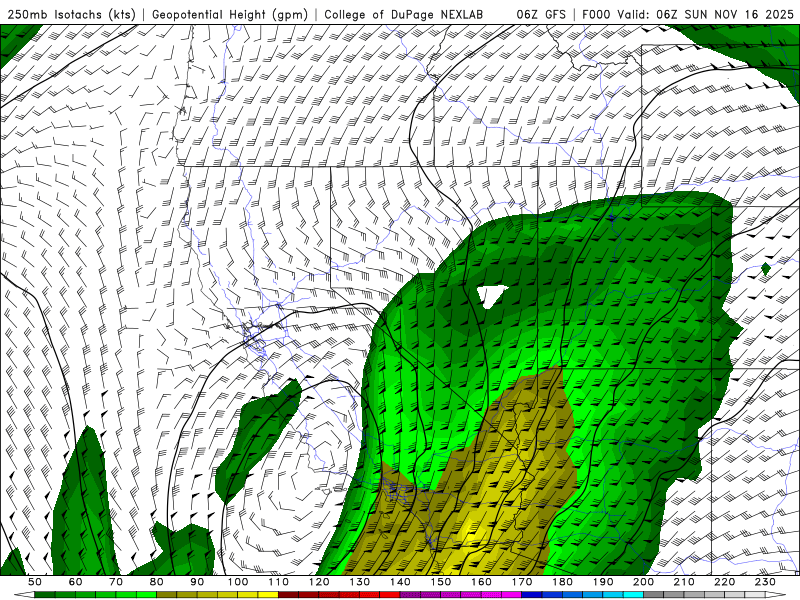The image size is (800, 600).
Task: Click the 170 label on the color scale
Action: (522, 582)
